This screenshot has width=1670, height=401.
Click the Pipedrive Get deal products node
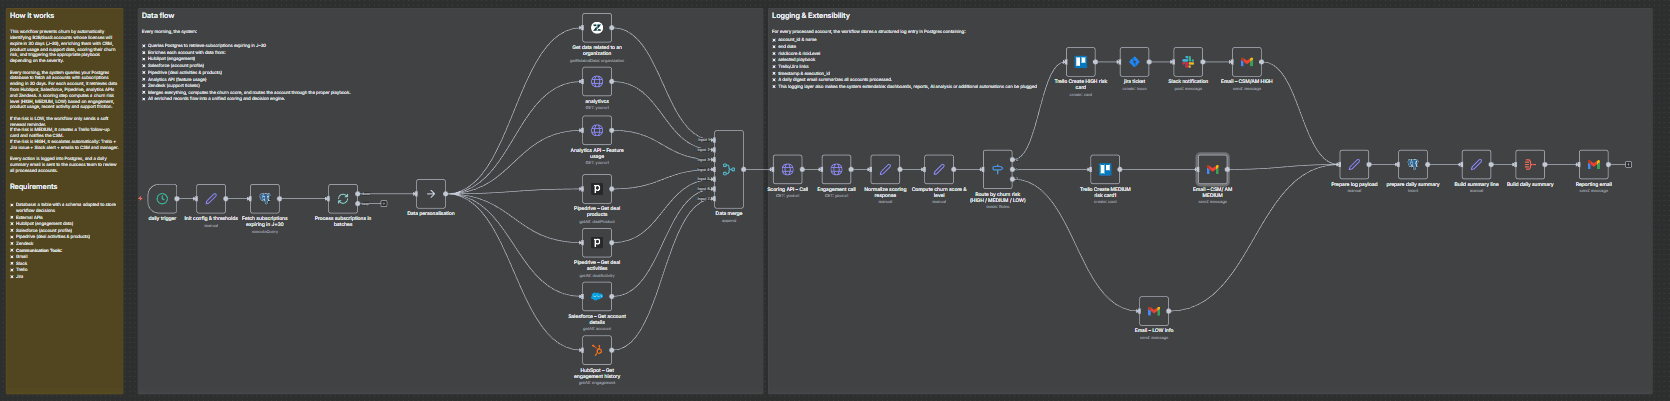pos(597,189)
